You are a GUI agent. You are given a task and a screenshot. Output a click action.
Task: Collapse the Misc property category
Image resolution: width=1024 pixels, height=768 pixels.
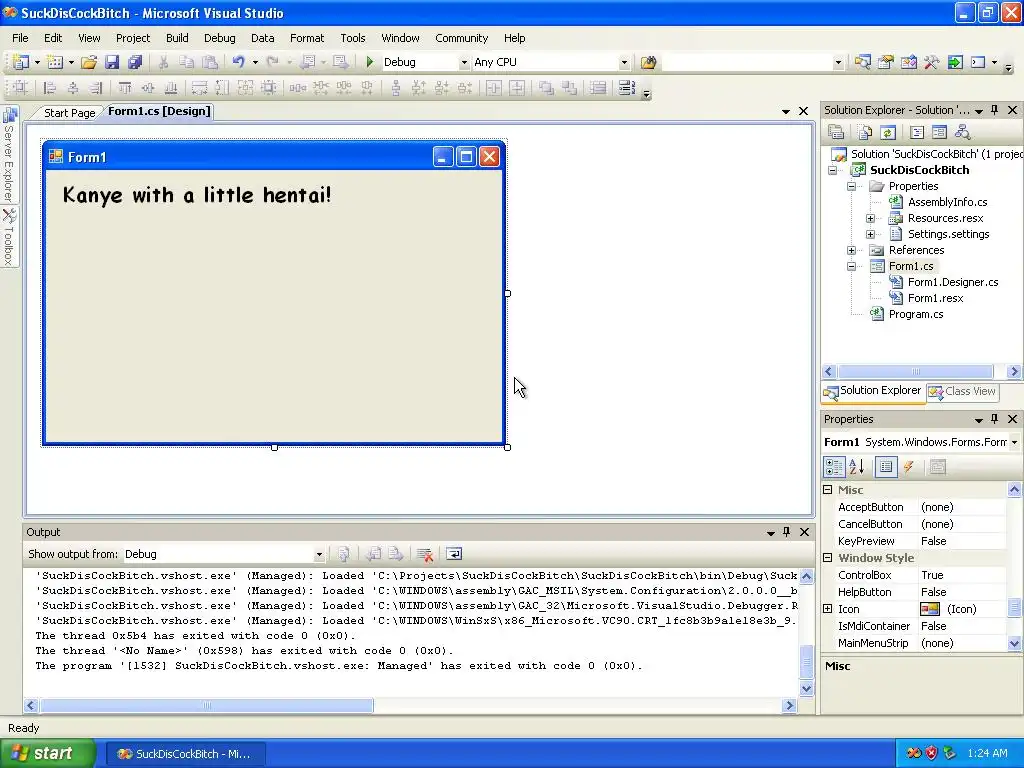[827, 490]
